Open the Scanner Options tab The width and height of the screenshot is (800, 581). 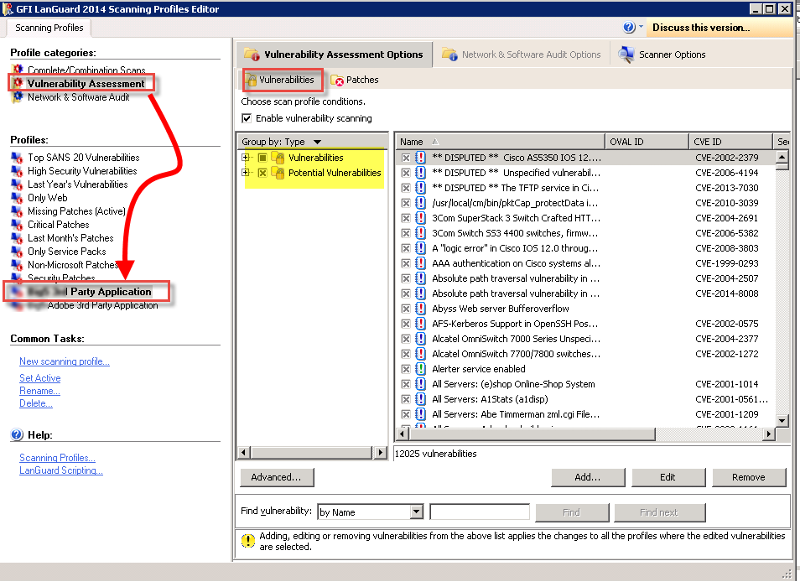663,54
